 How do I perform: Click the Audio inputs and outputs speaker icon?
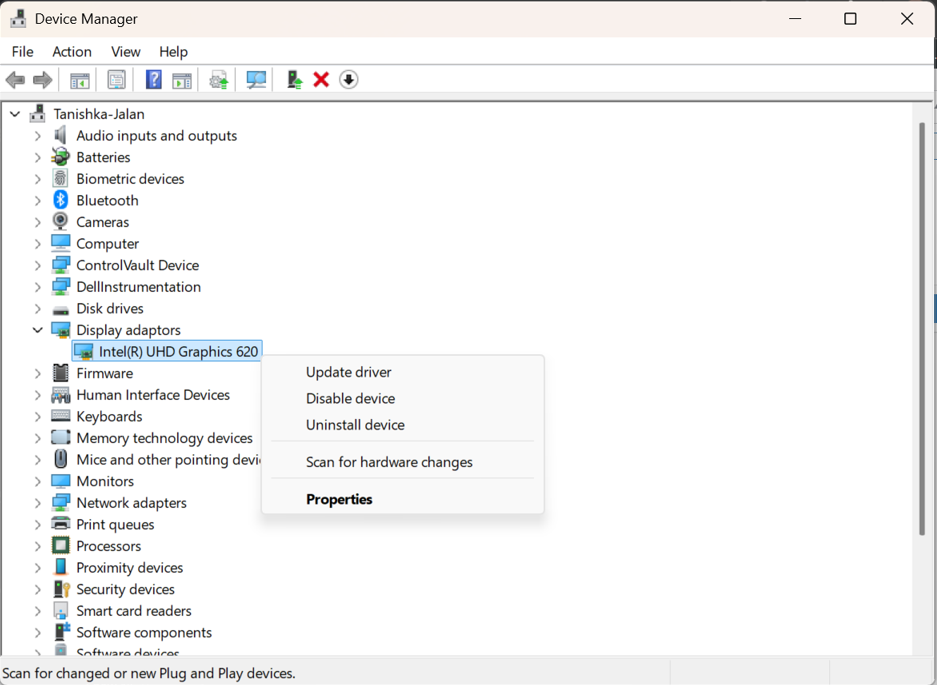click(60, 136)
